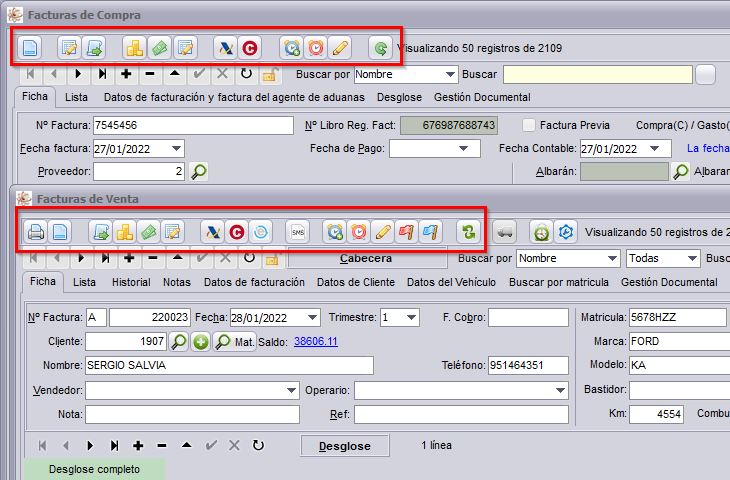The image size is (730, 480).
Task: Open the Todas filter dropdown in Facturas de Venta
Action: 692,258
